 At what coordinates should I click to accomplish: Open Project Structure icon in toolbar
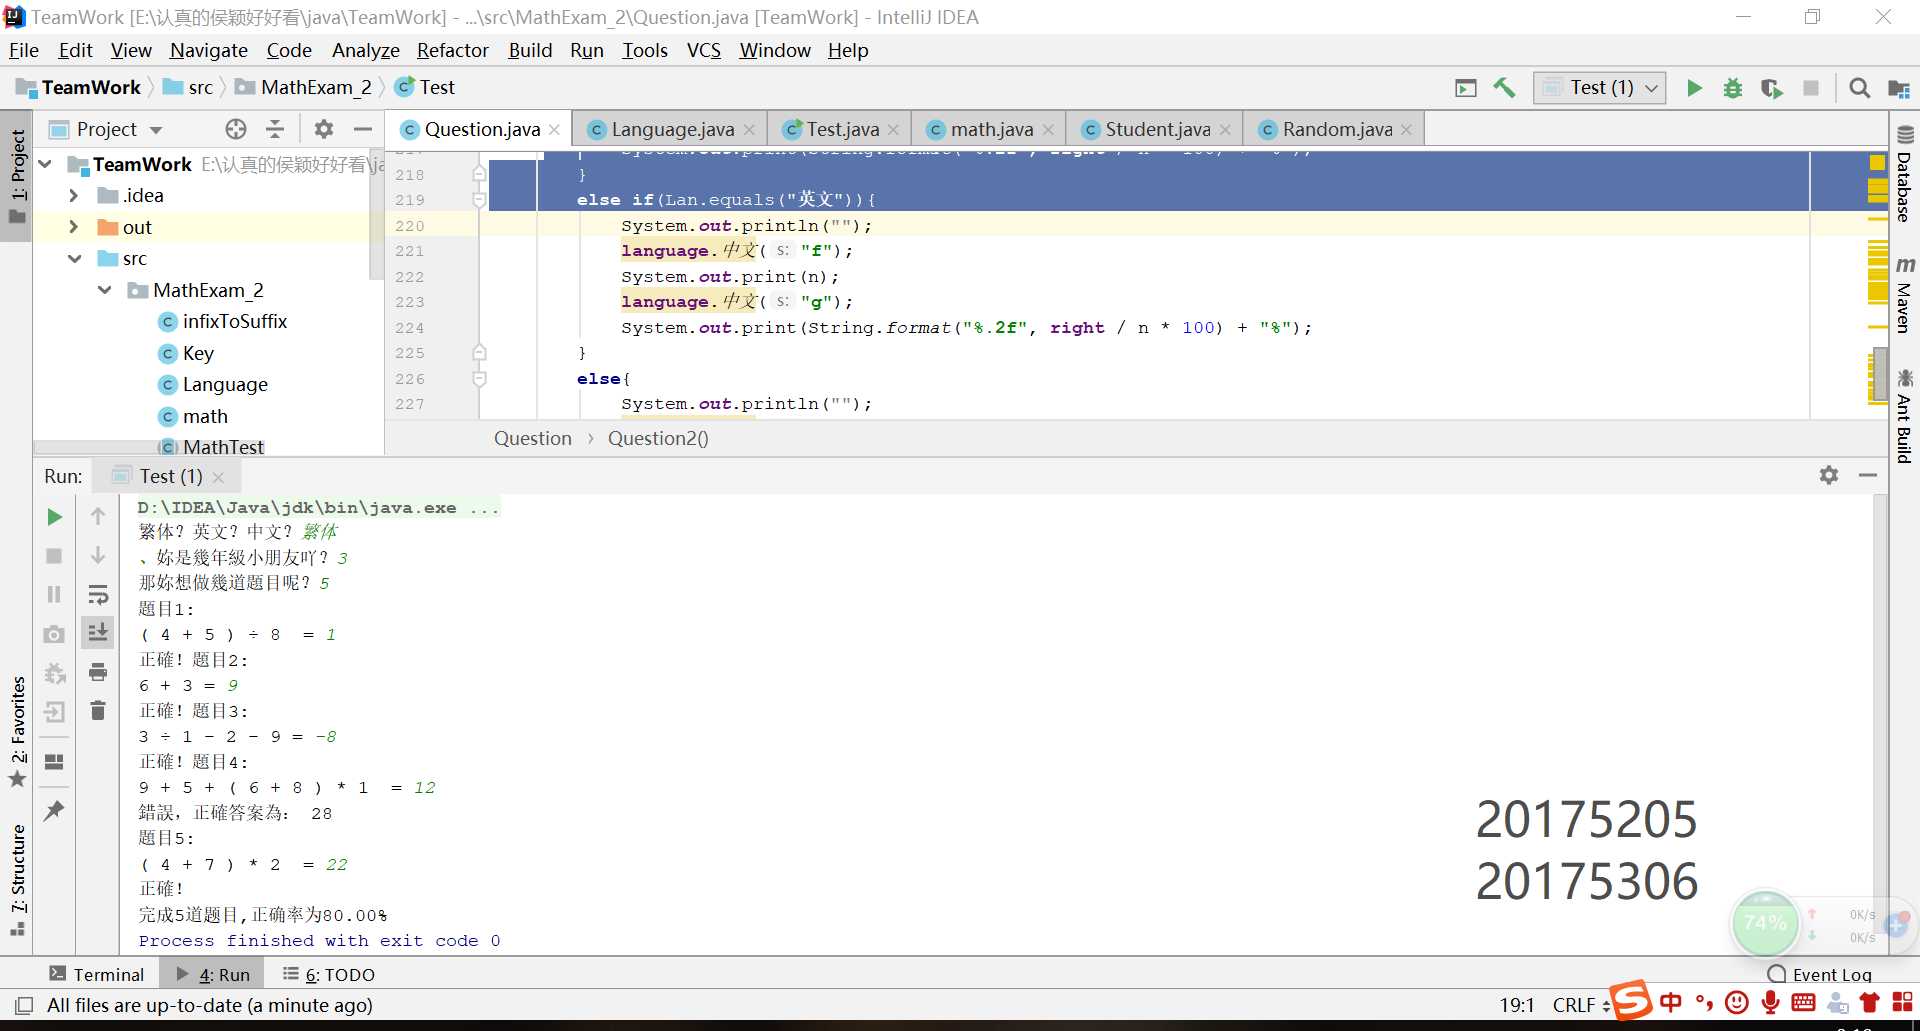1898,88
